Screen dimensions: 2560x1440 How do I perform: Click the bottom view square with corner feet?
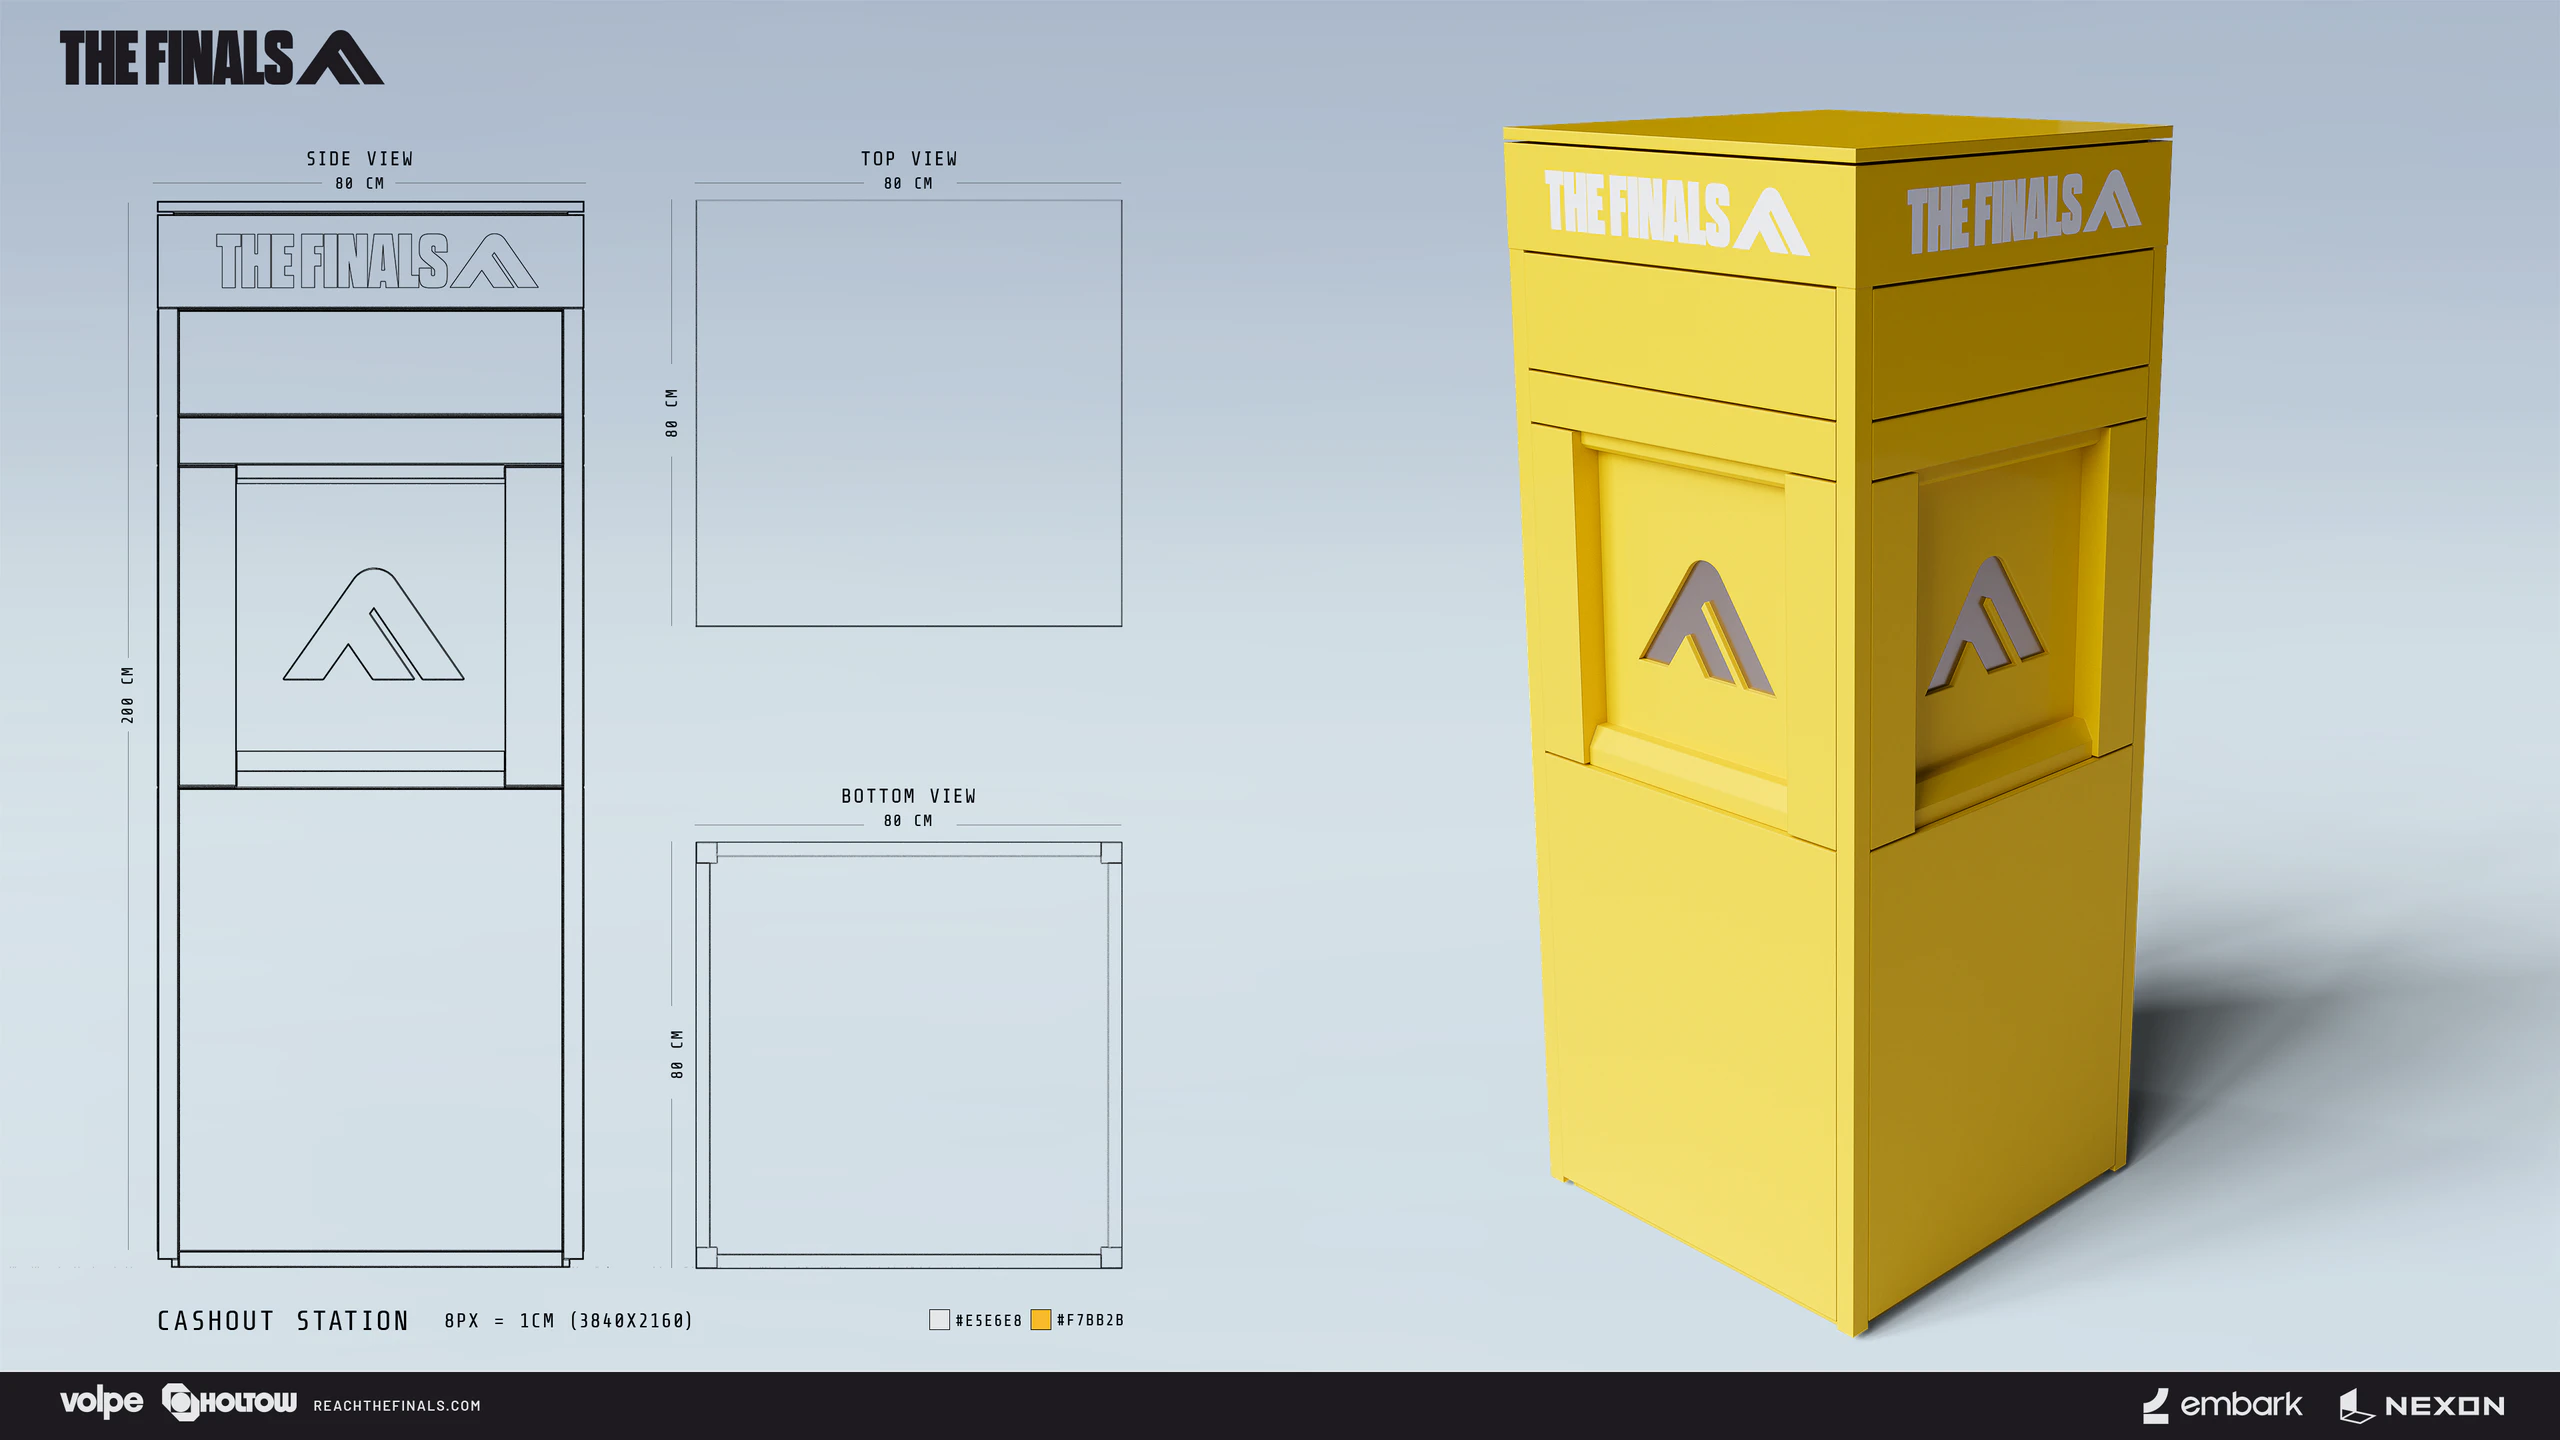(x=909, y=1055)
